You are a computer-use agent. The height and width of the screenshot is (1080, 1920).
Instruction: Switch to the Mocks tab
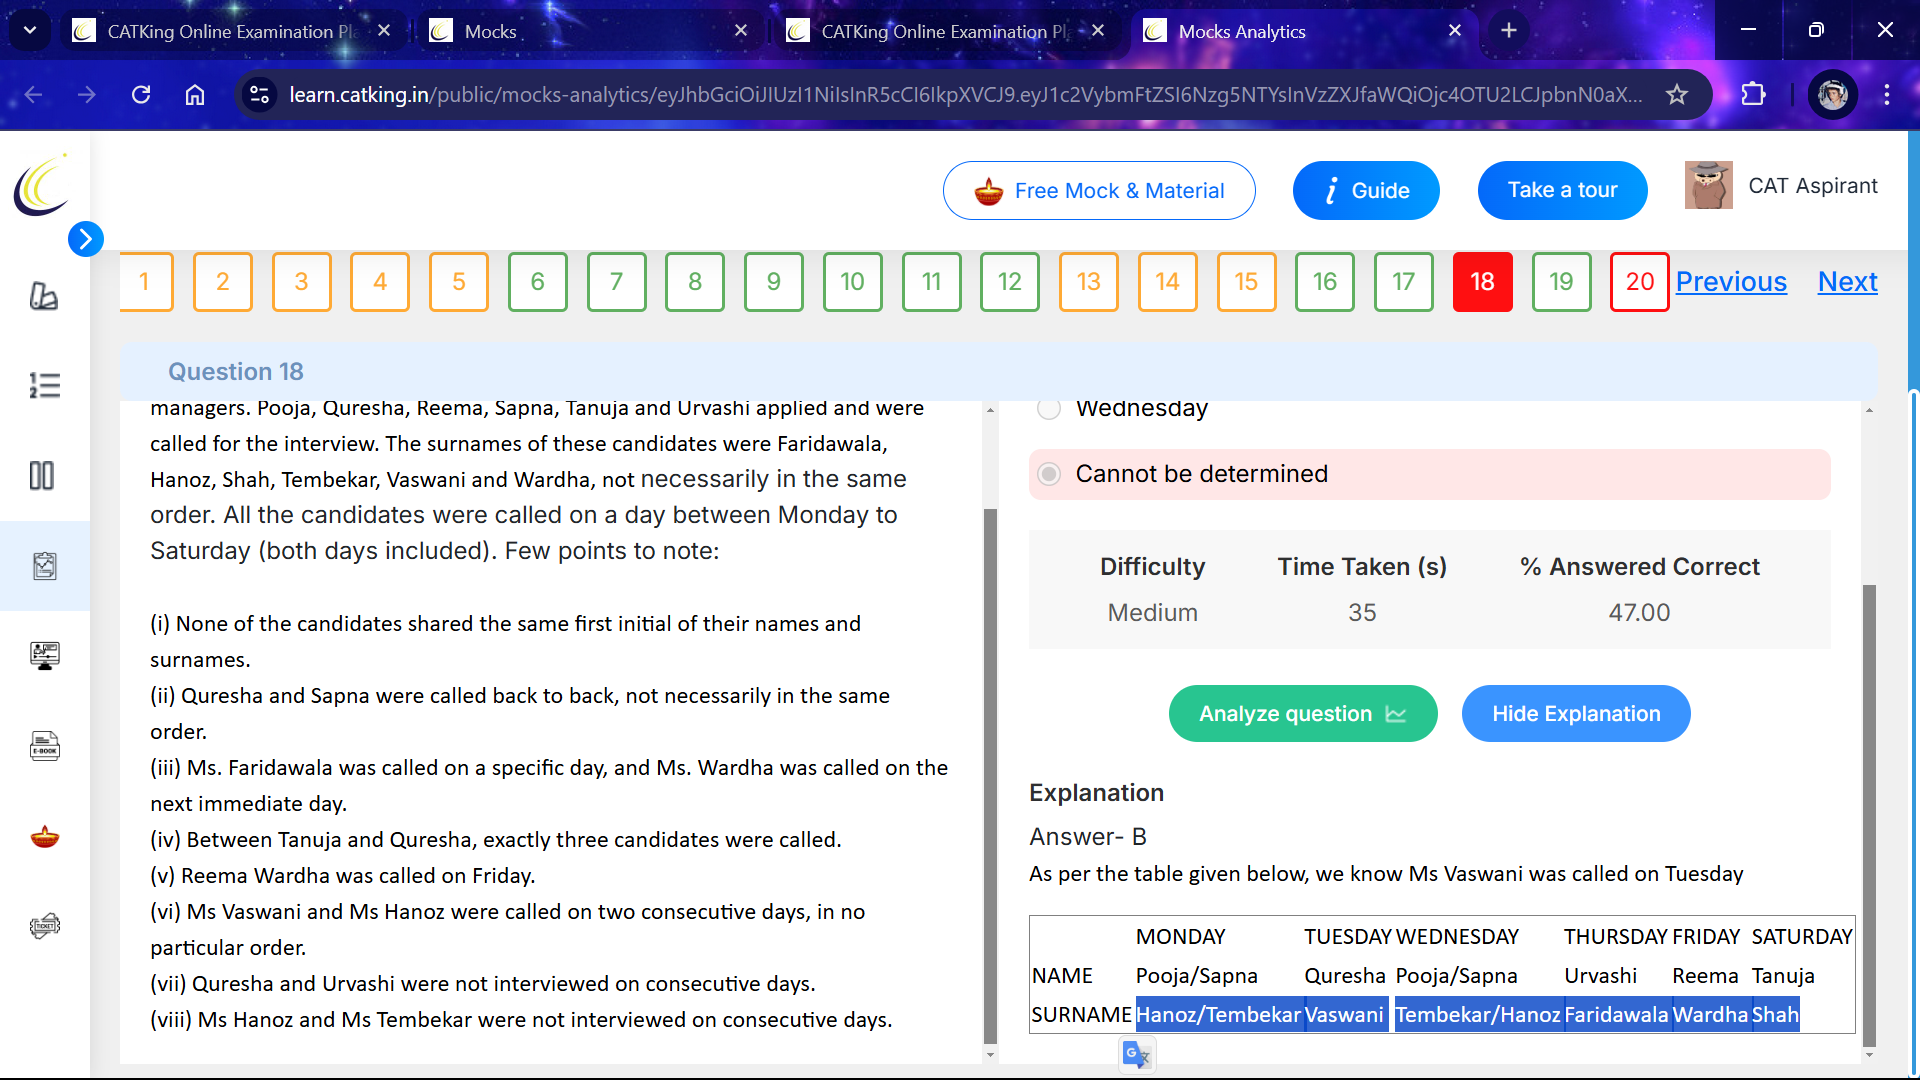(590, 31)
